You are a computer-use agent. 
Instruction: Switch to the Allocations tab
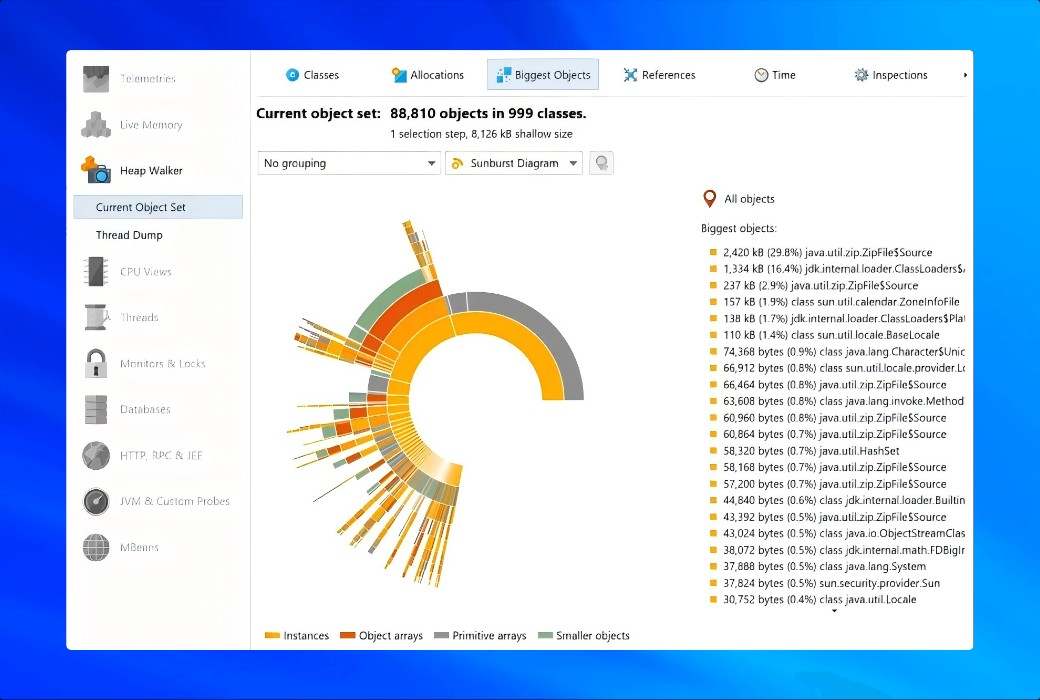428,75
